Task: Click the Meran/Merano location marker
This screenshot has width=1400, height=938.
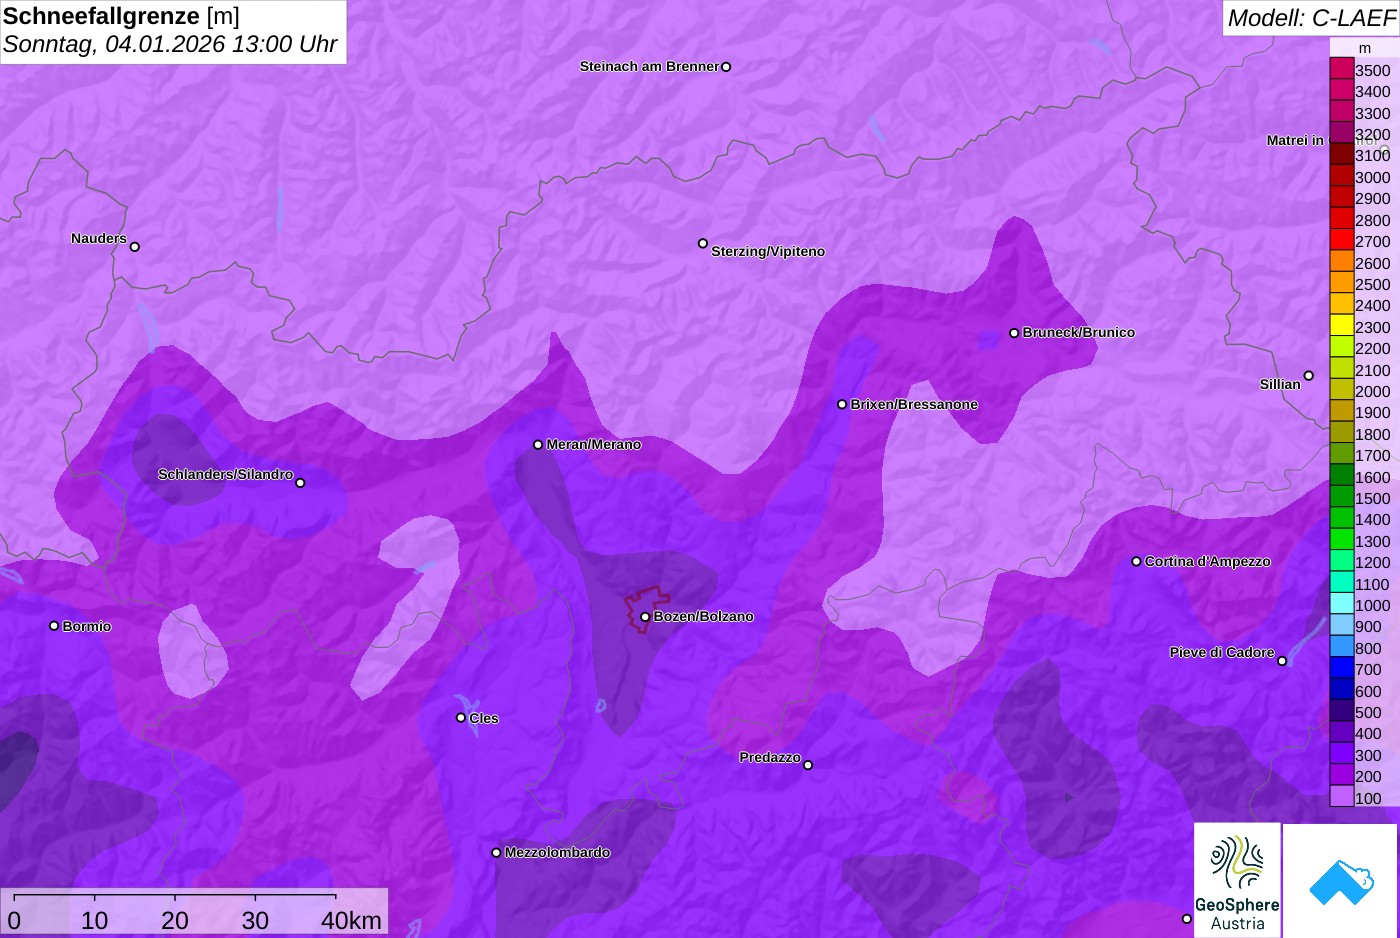Action: click(538, 445)
